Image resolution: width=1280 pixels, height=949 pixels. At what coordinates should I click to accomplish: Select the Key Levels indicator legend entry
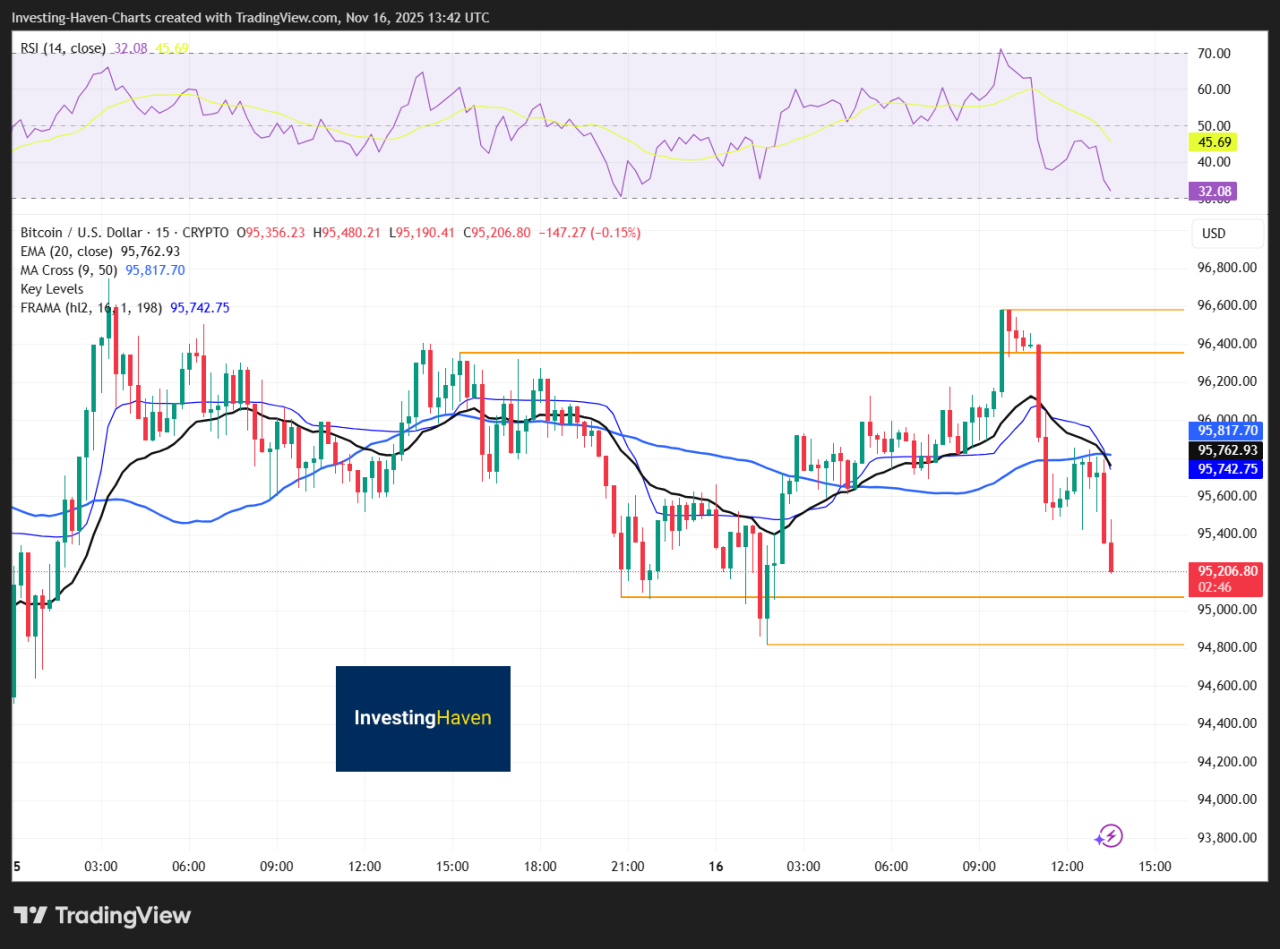click(x=52, y=288)
